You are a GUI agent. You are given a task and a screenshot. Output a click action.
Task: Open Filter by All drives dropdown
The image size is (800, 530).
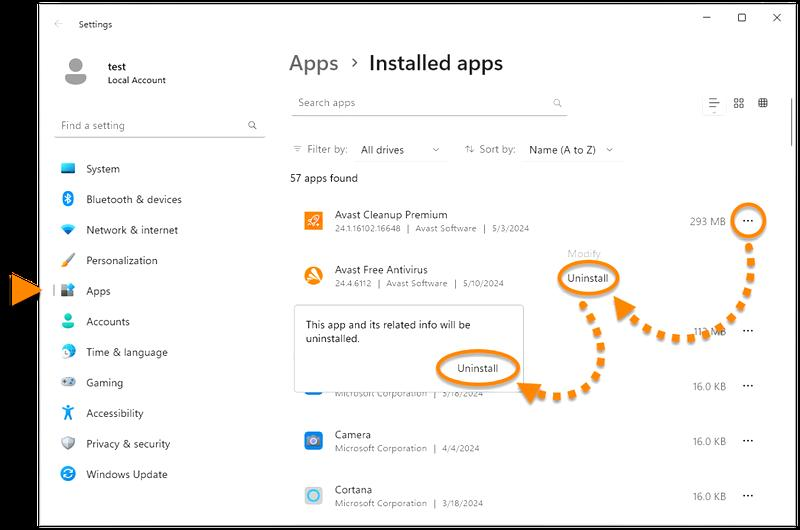400,150
